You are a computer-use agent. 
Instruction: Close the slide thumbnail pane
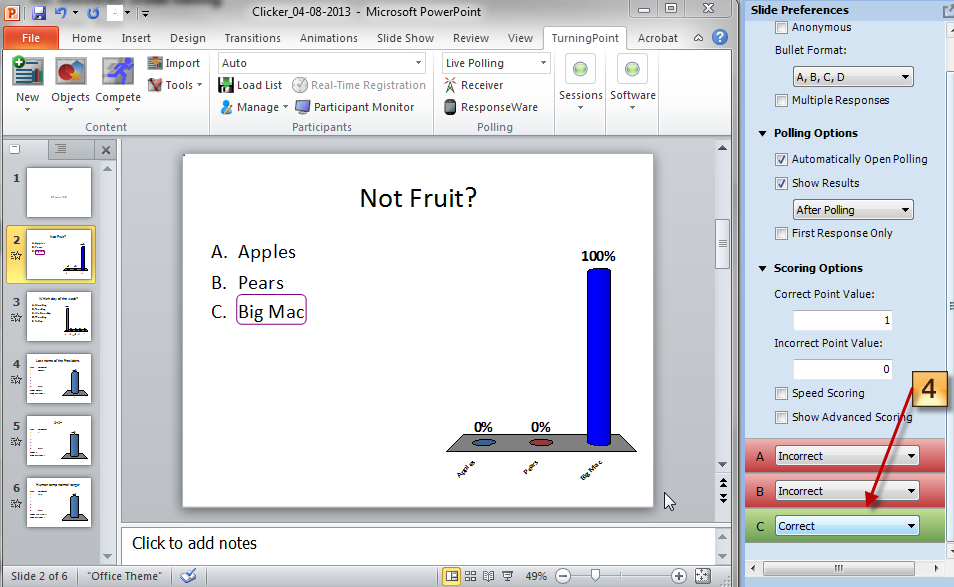point(106,150)
